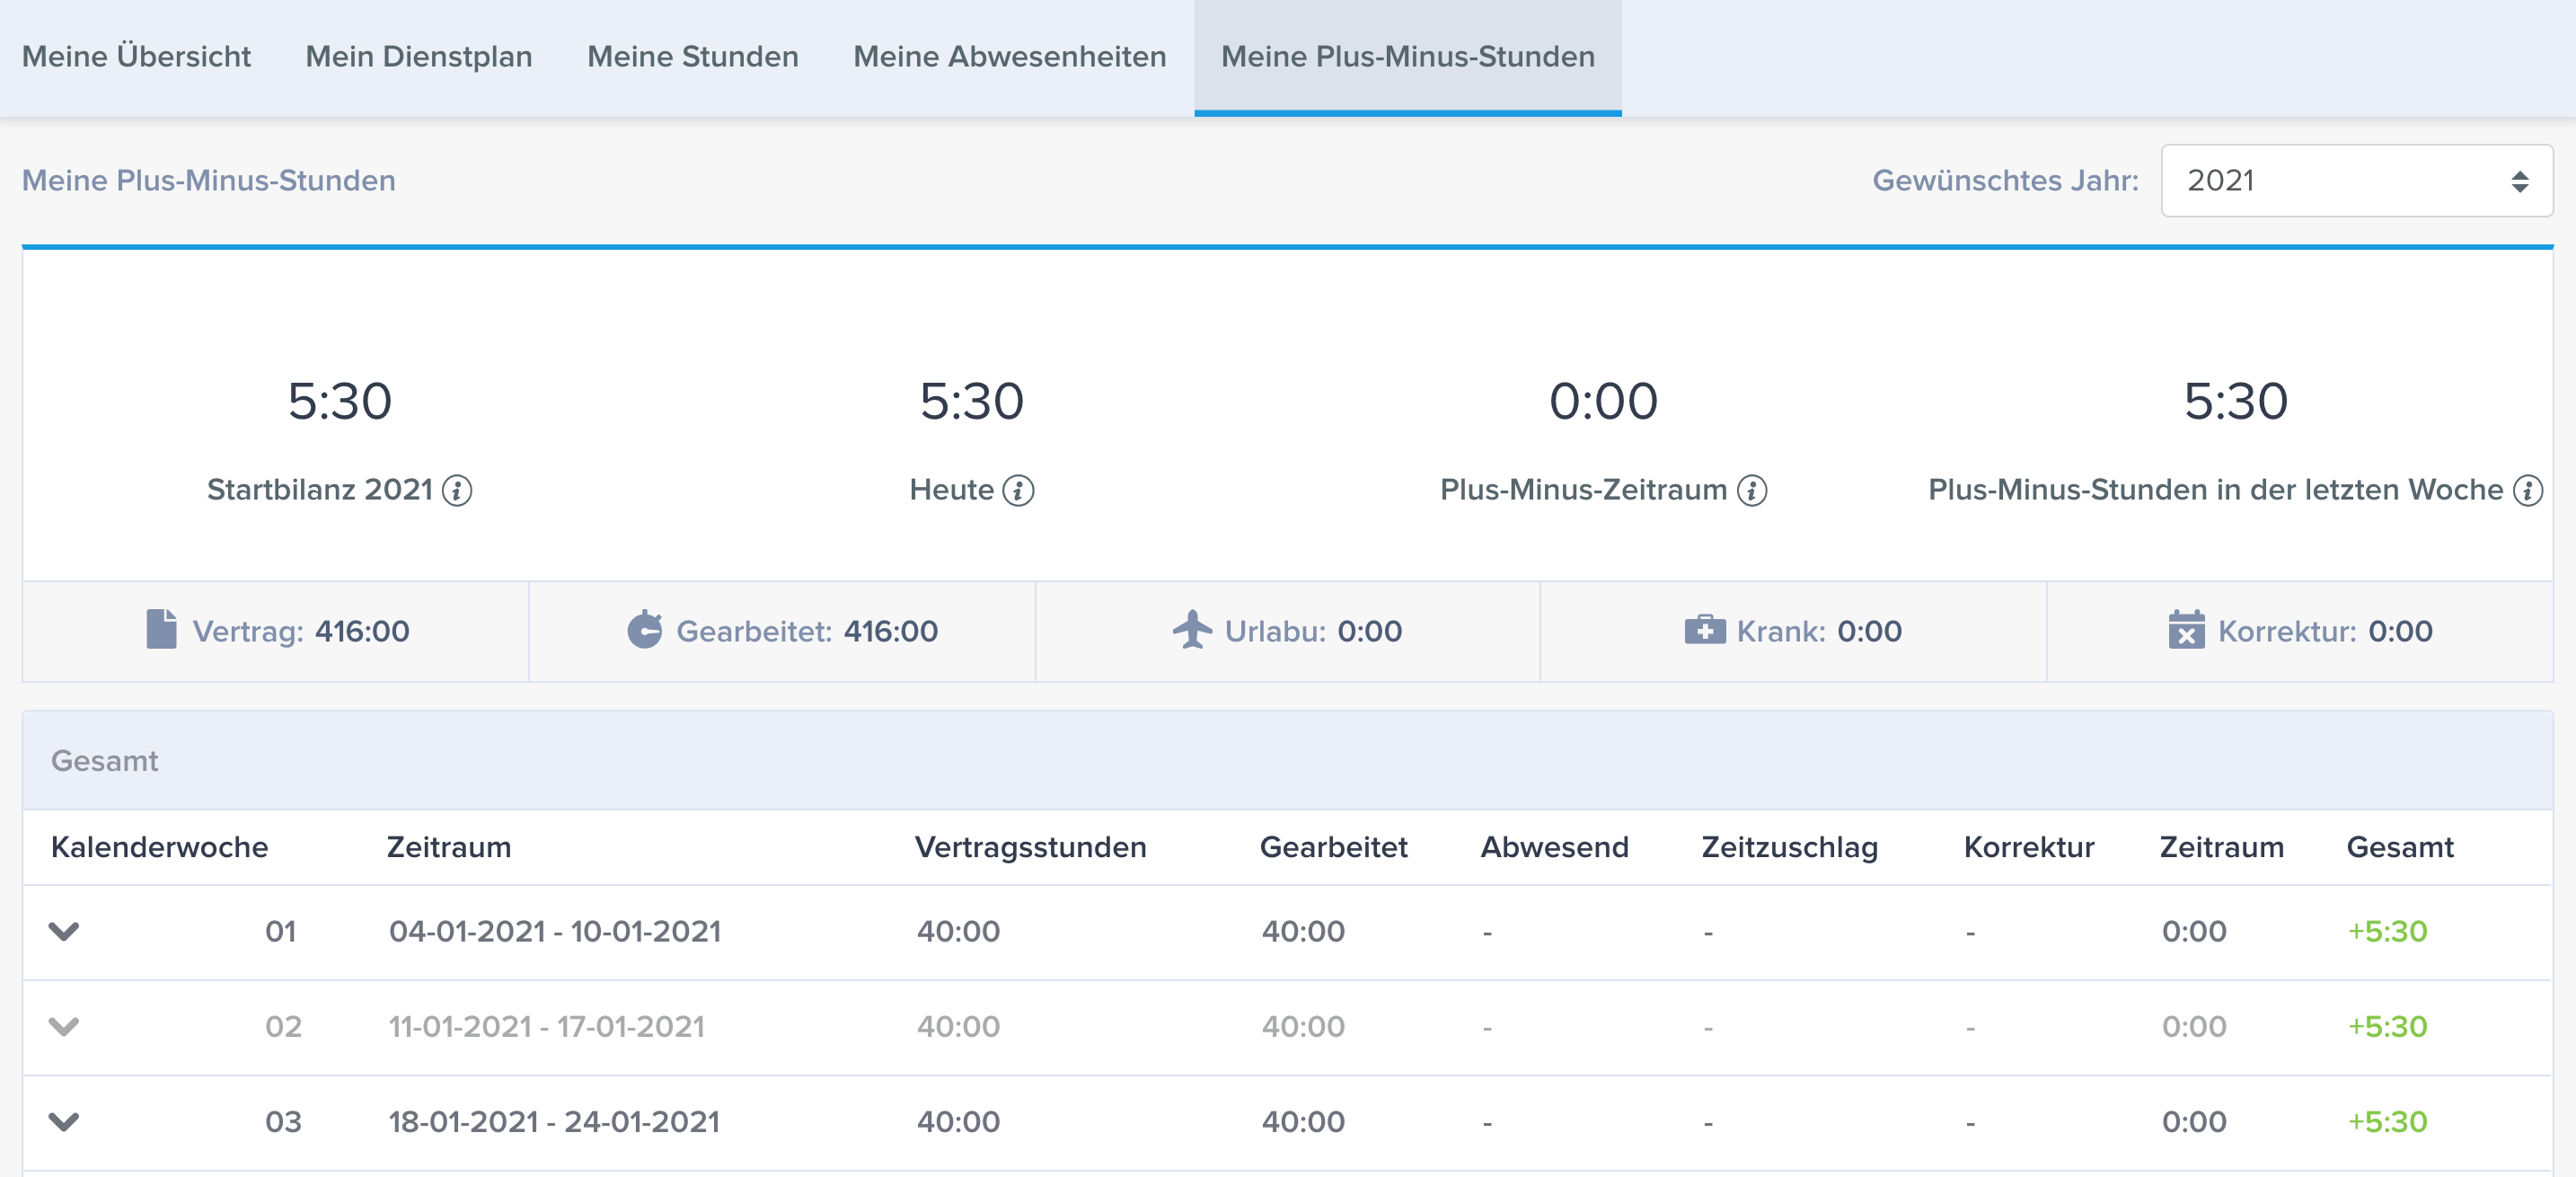Click Zeitraum 0:00 in week 02
Screen dimensions: 2576x1177
pyautogui.click(x=2194, y=1027)
